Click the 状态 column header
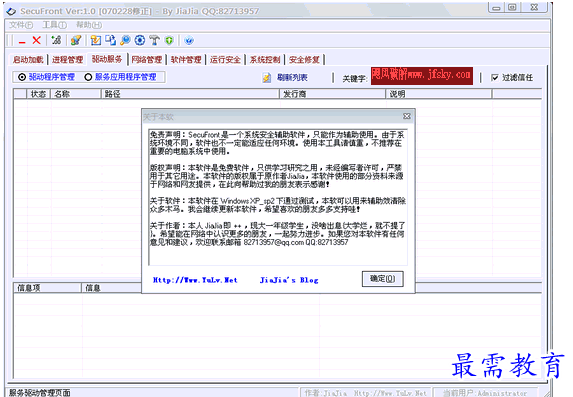This screenshot has height=397, width=573. [38, 94]
